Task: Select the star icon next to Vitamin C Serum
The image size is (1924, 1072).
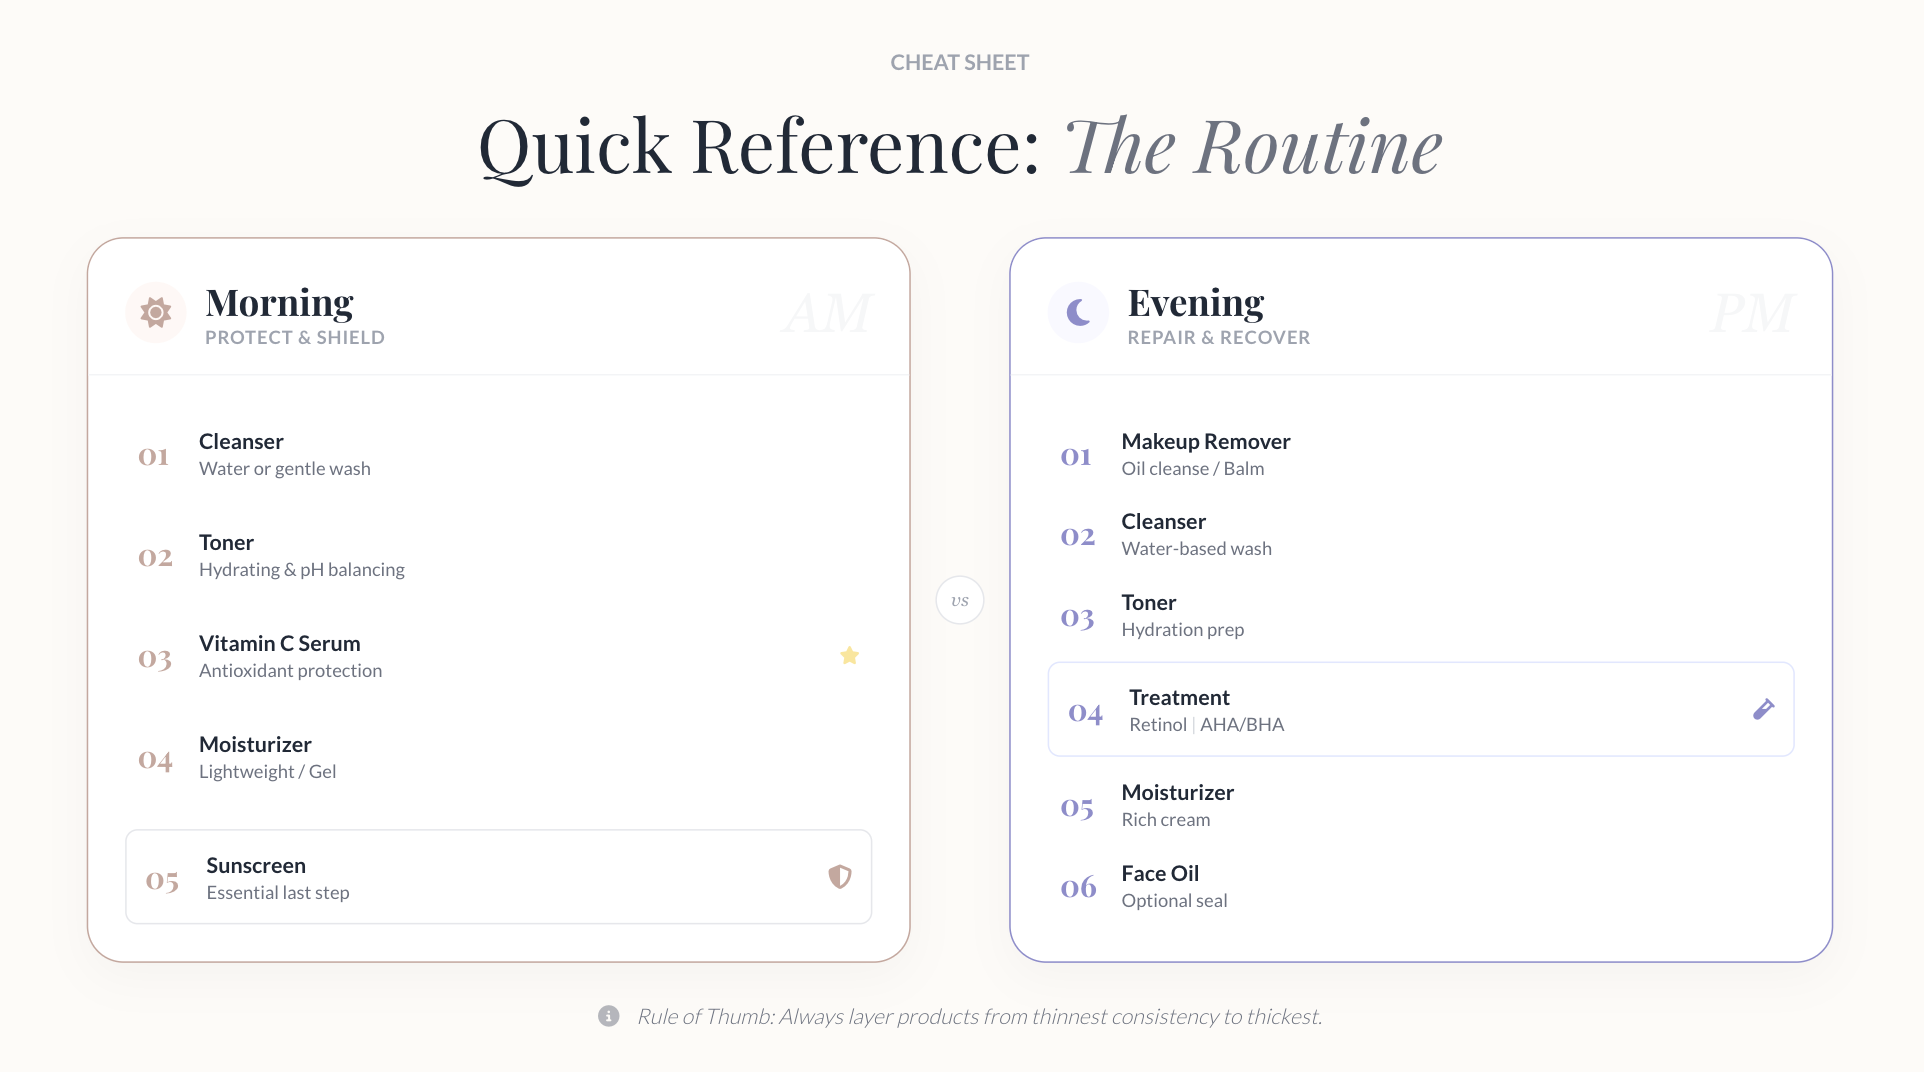Action: point(849,655)
